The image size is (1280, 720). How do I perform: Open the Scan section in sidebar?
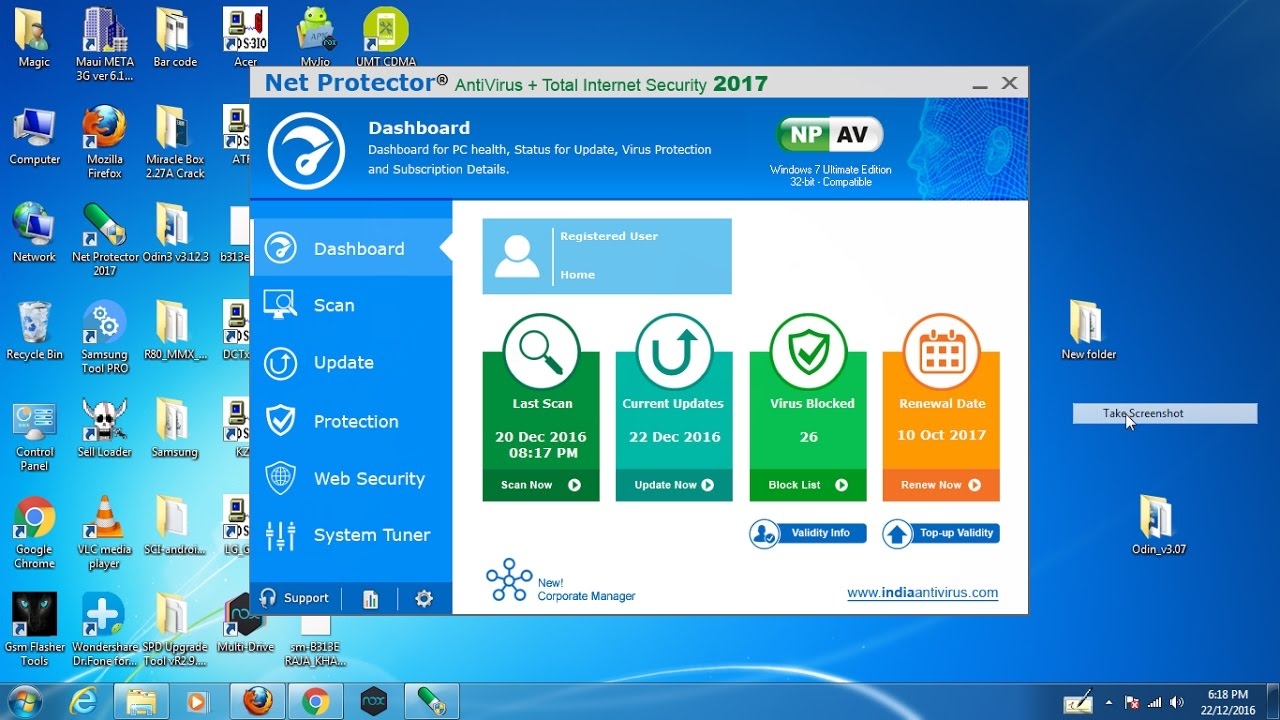coord(334,306)
